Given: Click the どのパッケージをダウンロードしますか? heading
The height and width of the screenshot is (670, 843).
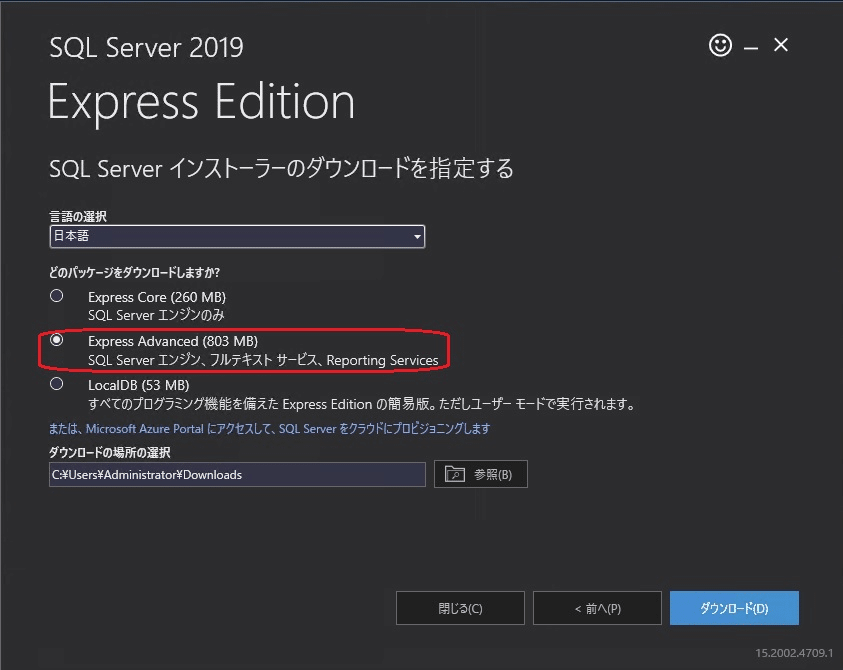Looking at the screenshot, I should point(134,273).
